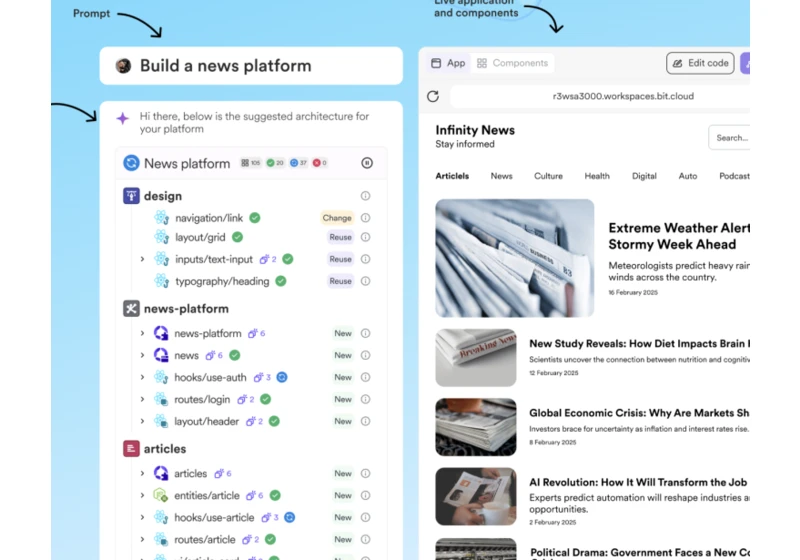
Task: Click dependency count icon on inputs/text-input
Action: (264, 259)
